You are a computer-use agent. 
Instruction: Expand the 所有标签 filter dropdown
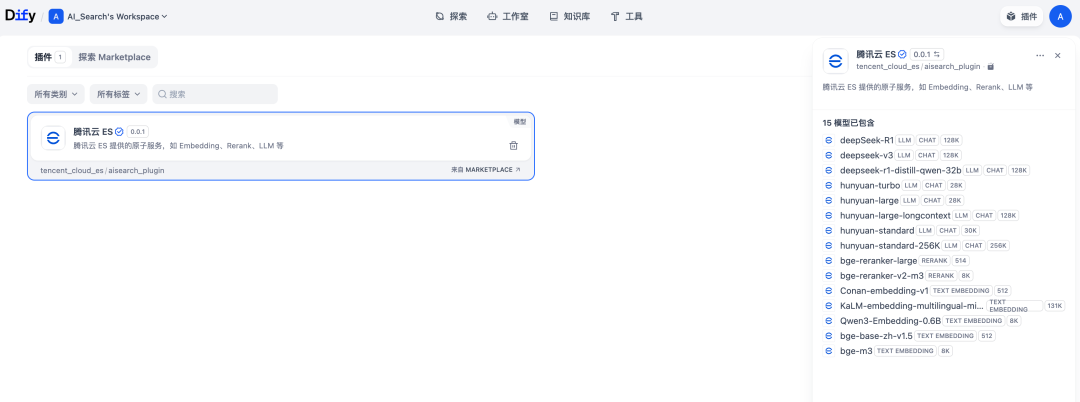pyautogui.click(x=118, y=94)
